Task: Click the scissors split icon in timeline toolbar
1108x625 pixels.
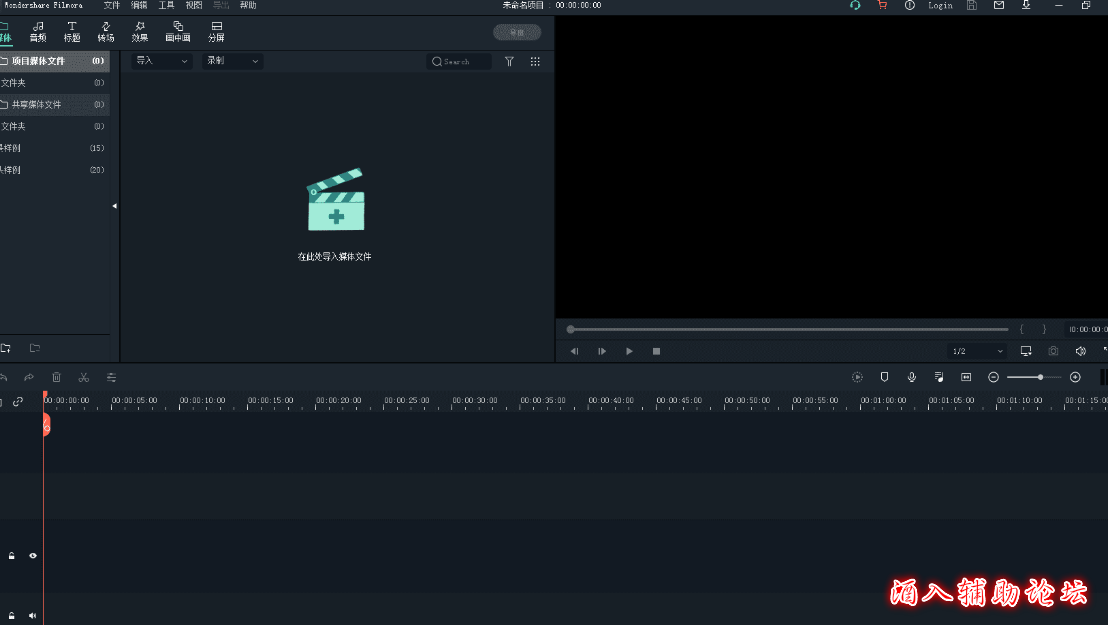Action: (x=84, y=377)
